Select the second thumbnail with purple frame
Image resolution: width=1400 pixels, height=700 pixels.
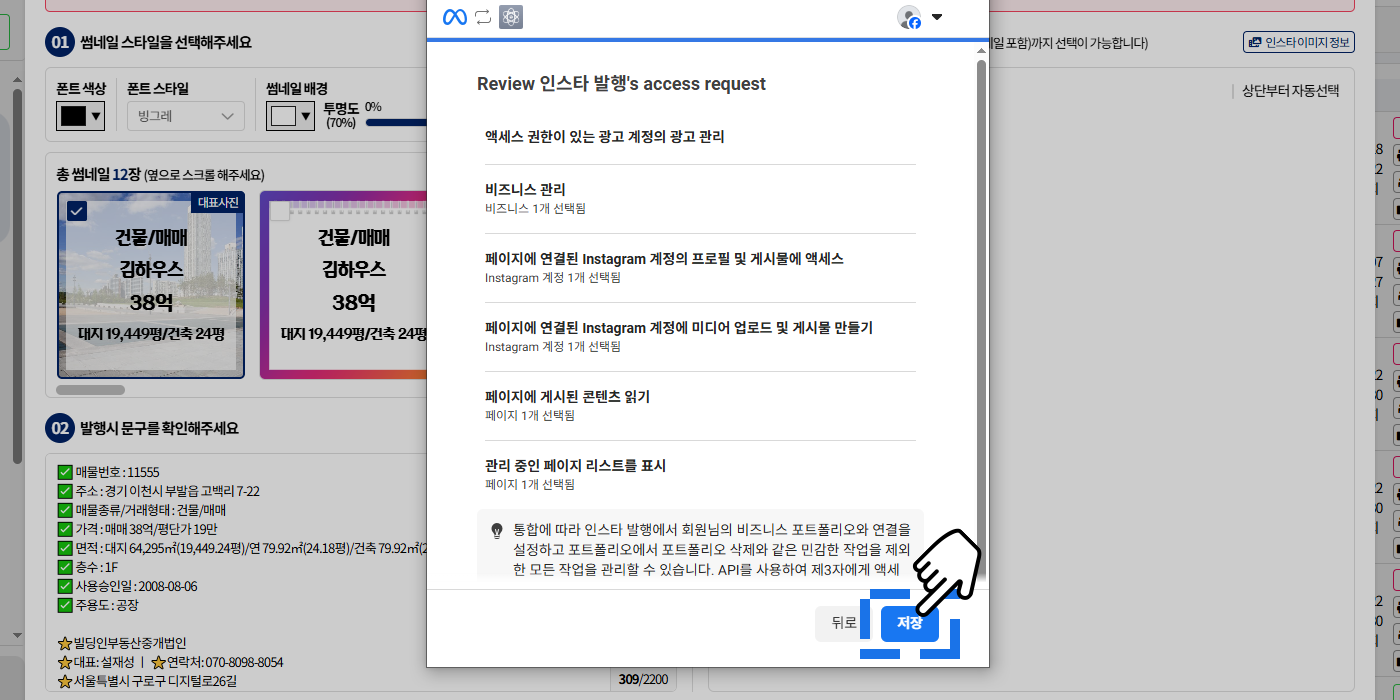344,284
